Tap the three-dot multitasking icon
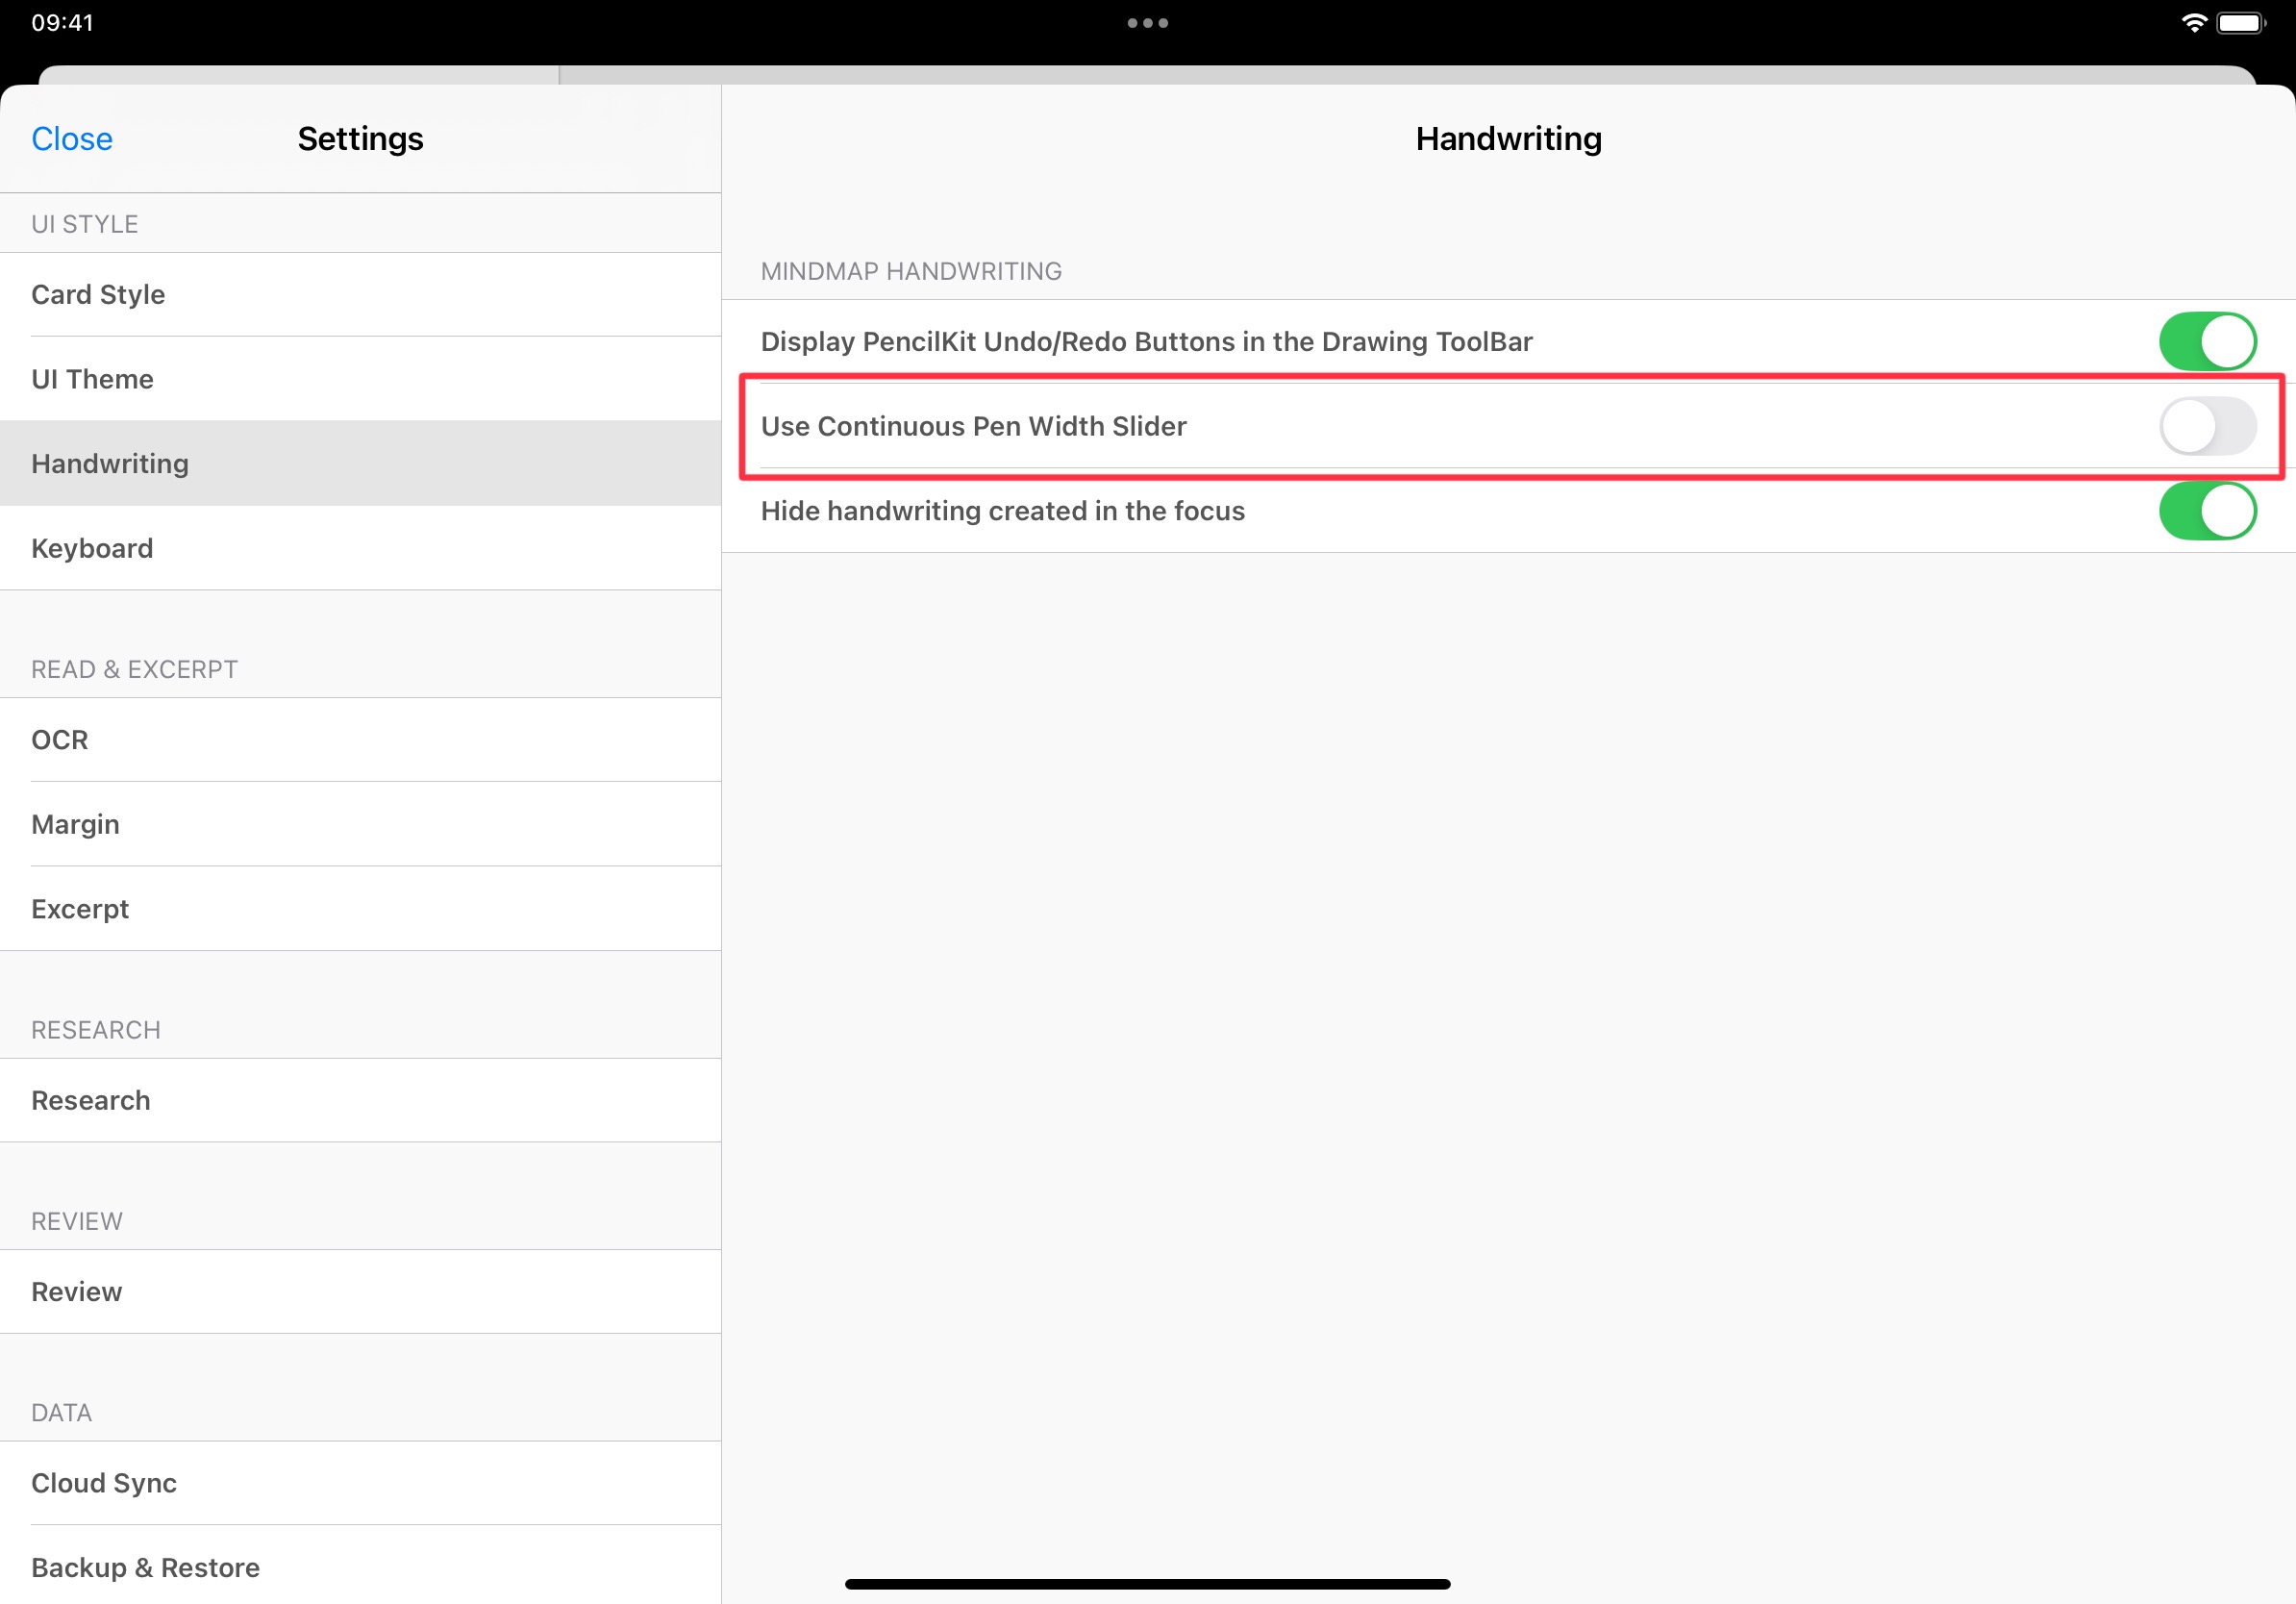 tap(1147, 23)
